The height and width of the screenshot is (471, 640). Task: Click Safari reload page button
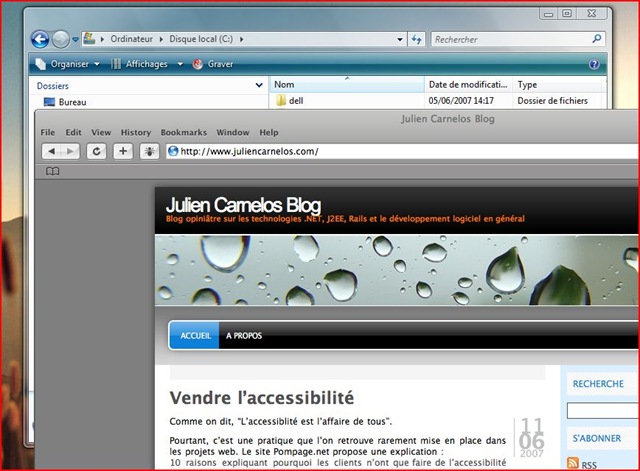pyautogui.click(x=96, y=151)
